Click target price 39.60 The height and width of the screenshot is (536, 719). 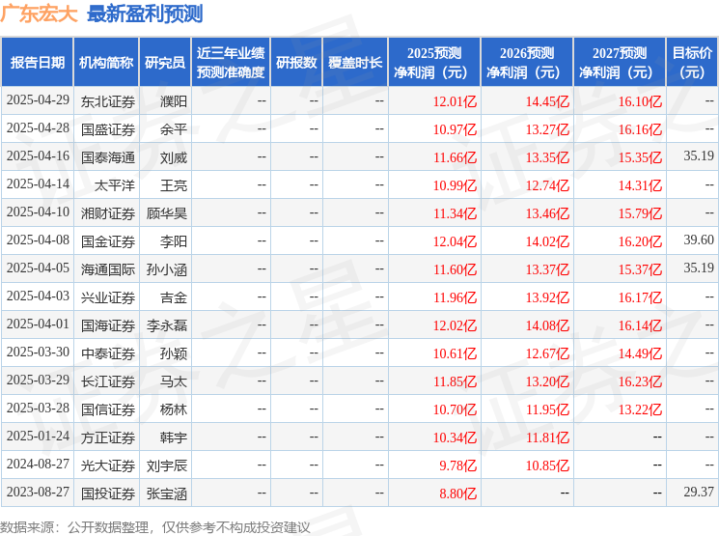pos(698,240)
